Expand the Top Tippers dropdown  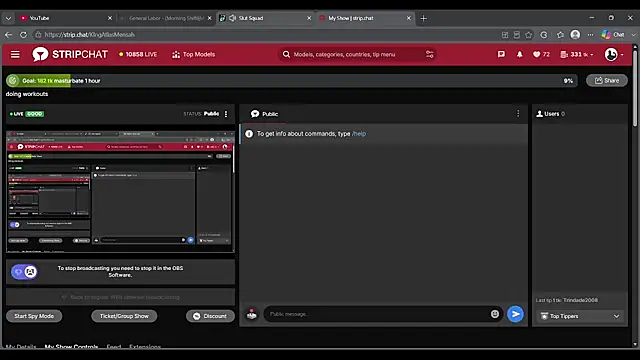[580, 316]
